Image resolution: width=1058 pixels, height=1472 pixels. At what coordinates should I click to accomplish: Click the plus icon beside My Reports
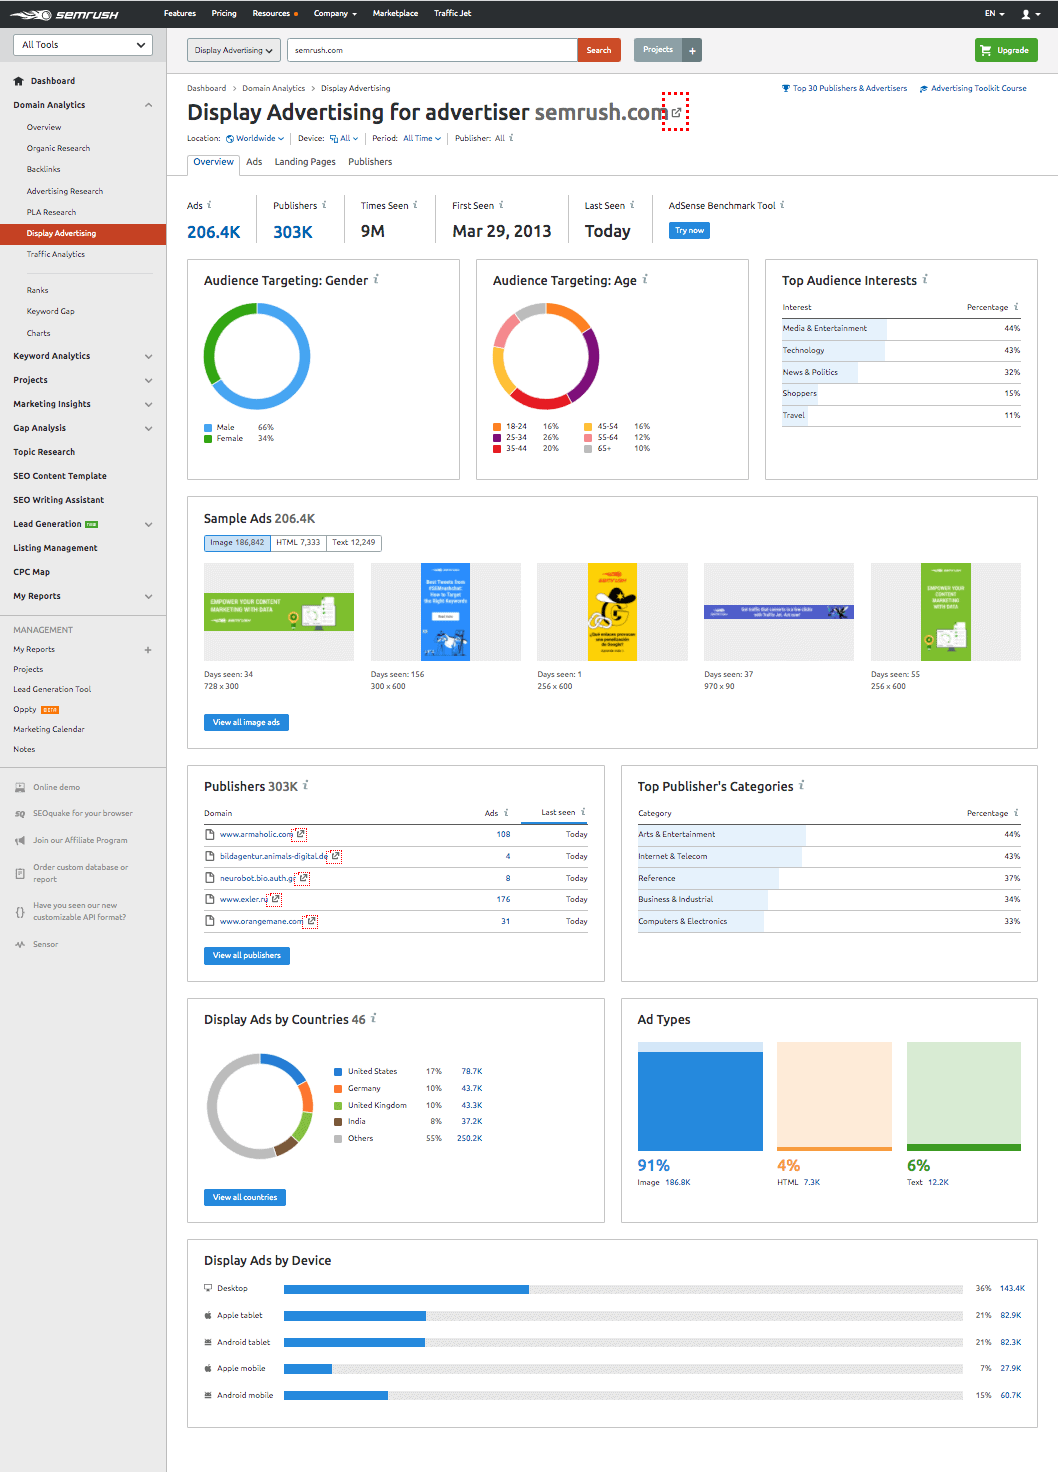click(x=148, y=650)
